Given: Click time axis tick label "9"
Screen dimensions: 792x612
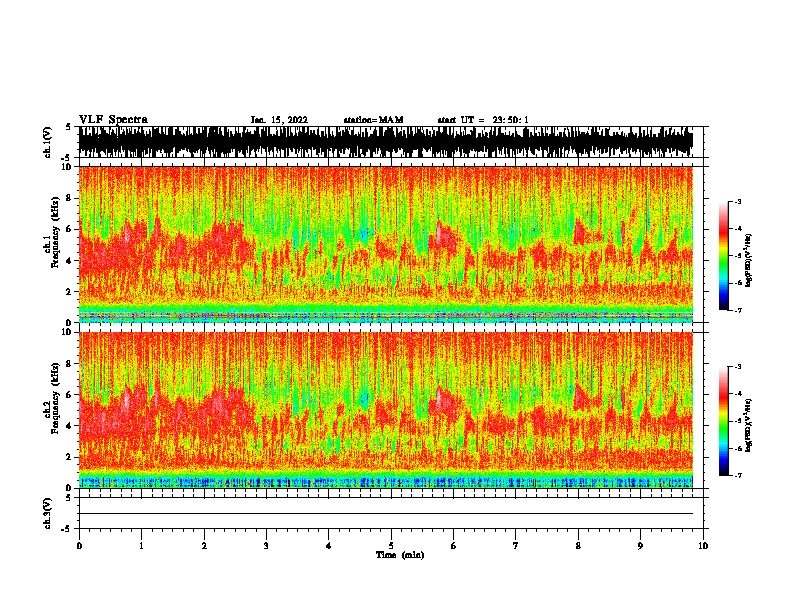Looking at the screenshot, I should (640, 546).
